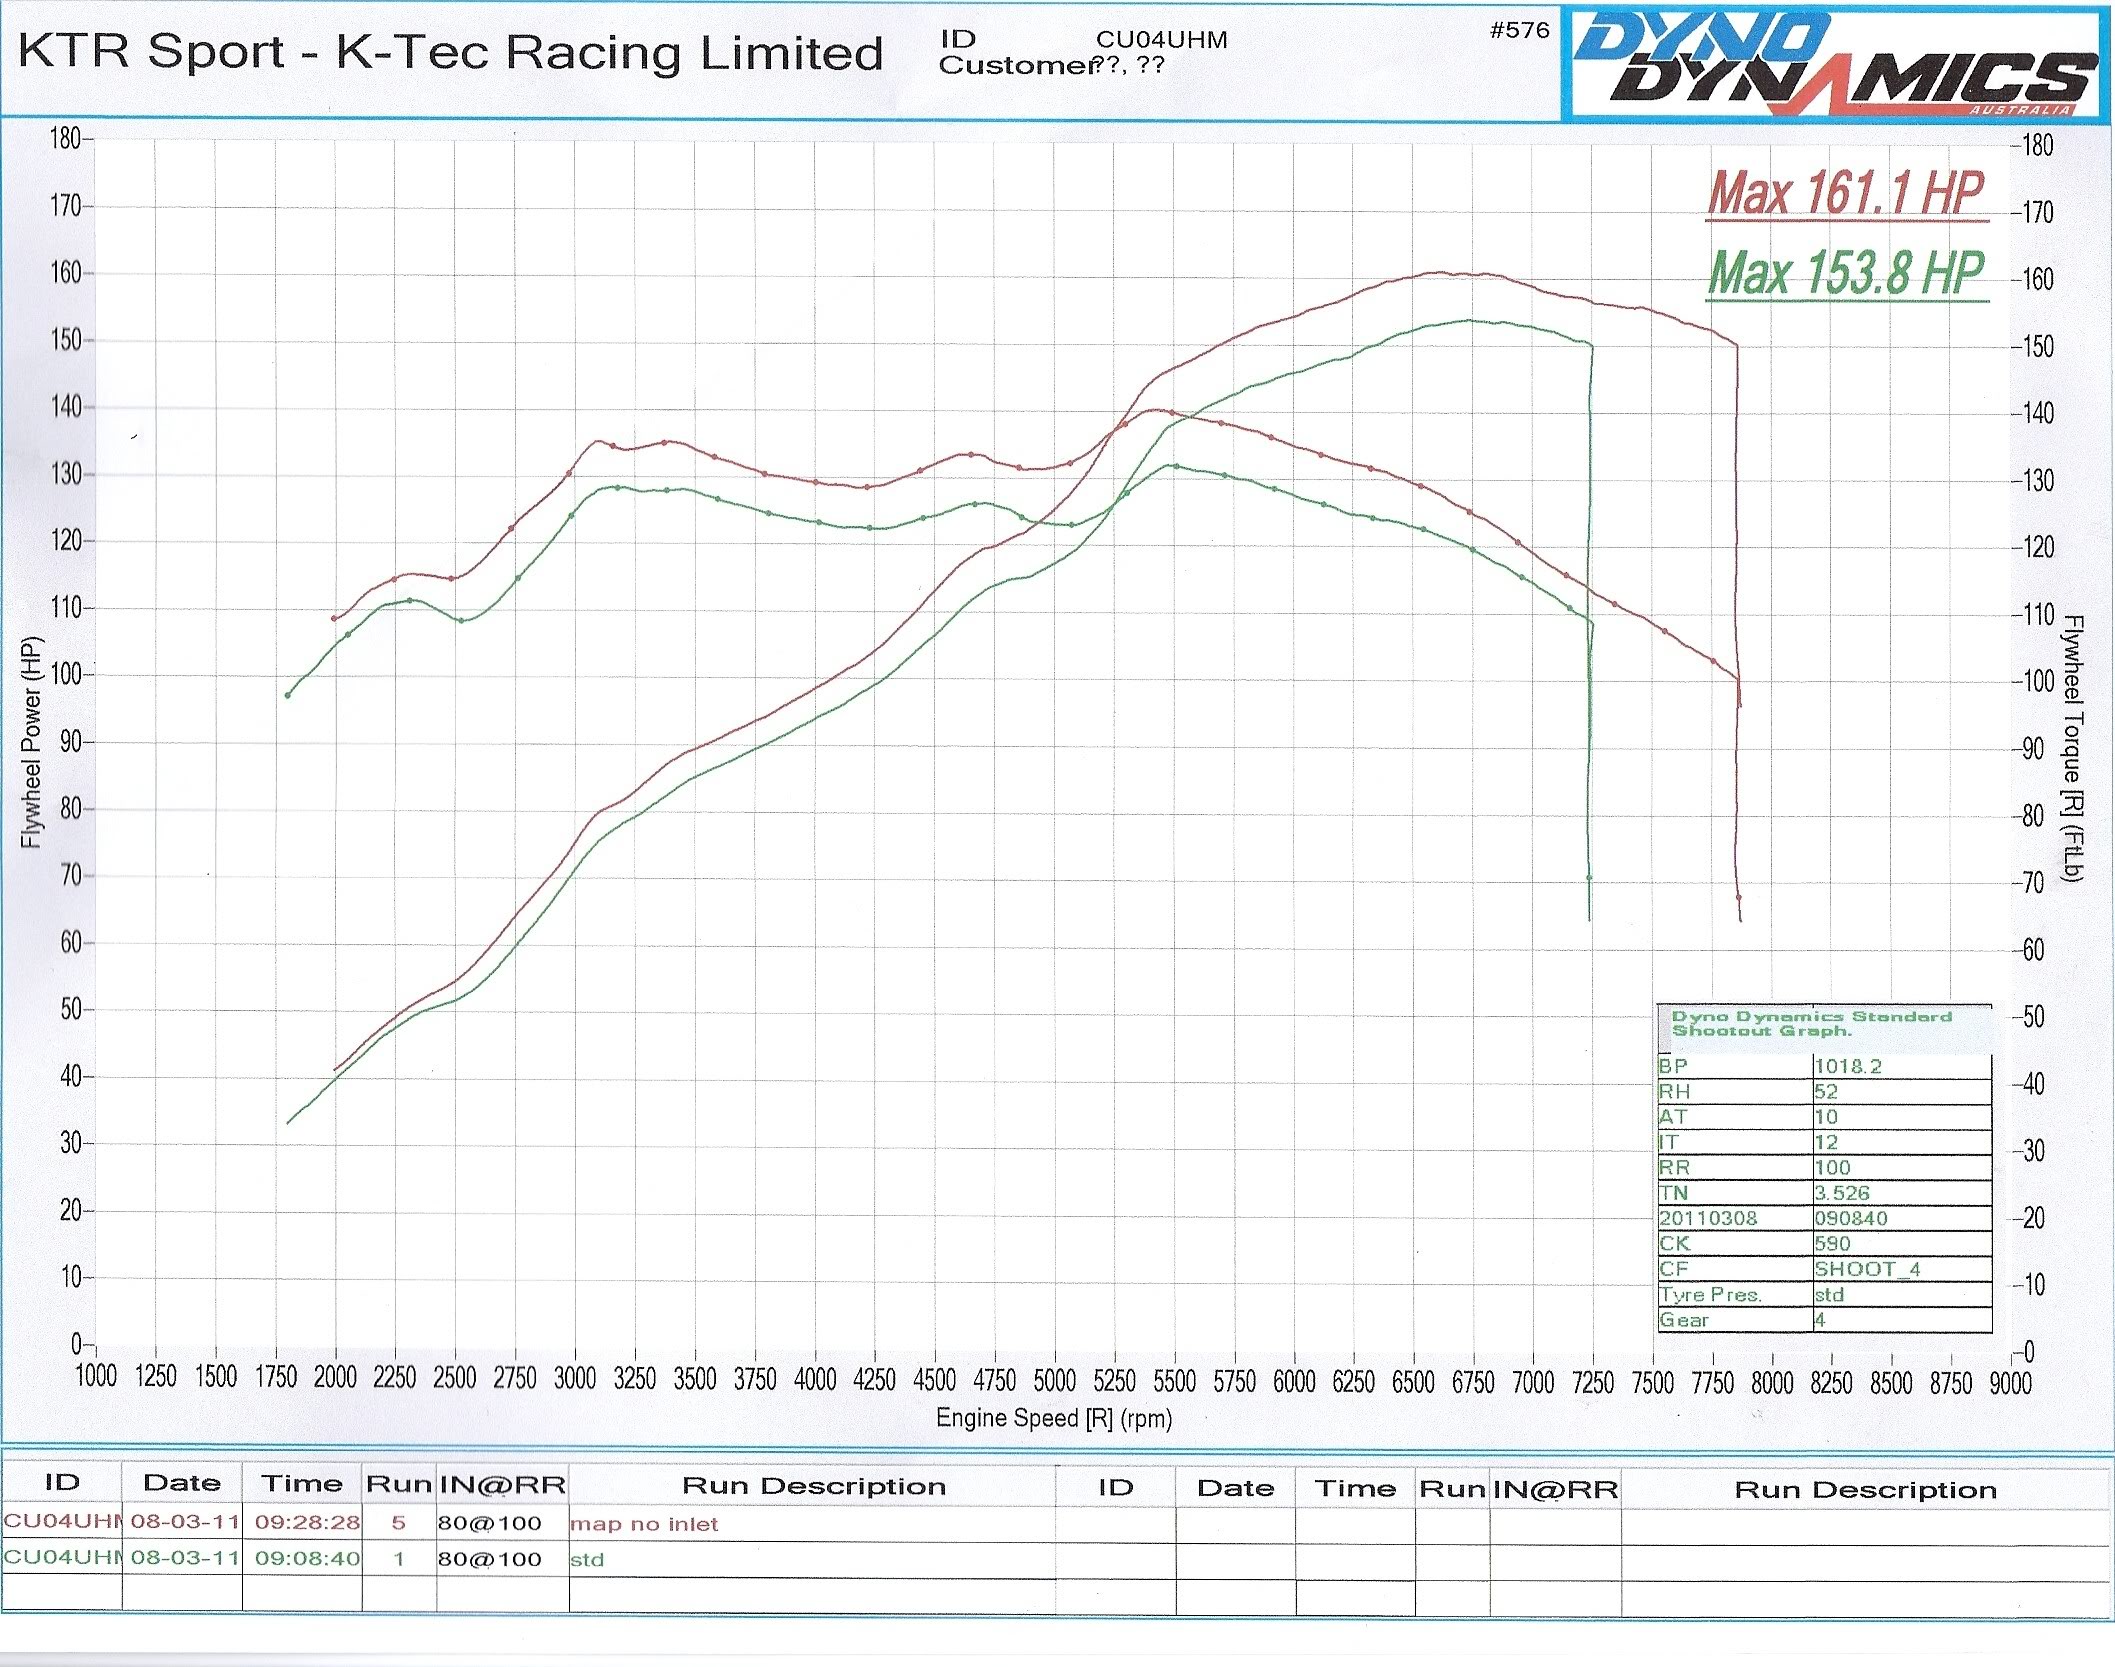Click the ID value CU04UHM in header
2115x1667 pixels.
[x=1161, y=40]
